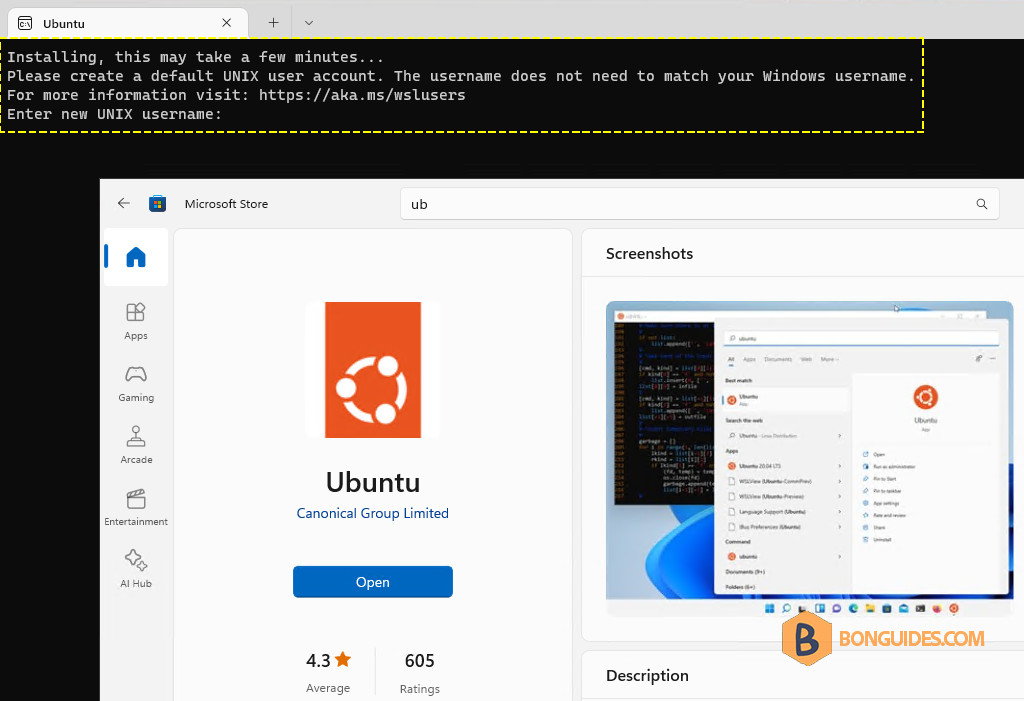
Task: Click the https://aka.ms/wslusers link in terminal
Action: coord(362,95)
